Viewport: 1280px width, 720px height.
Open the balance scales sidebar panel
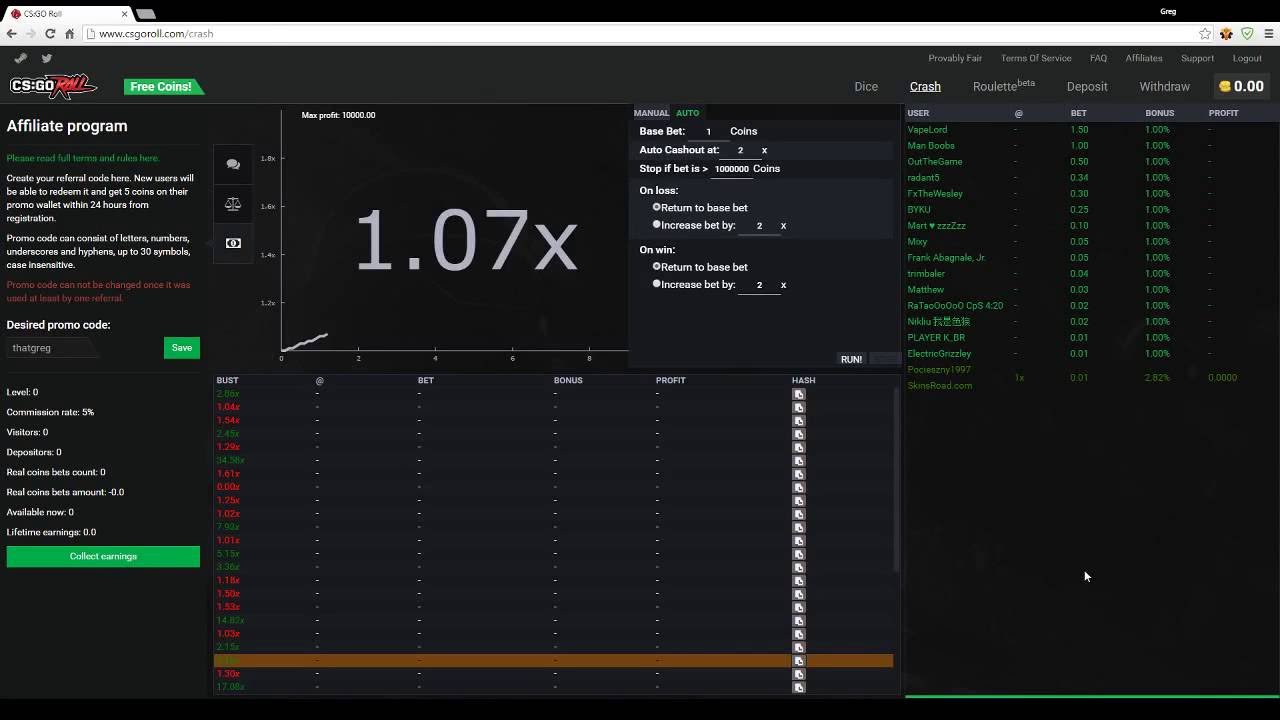(233, 204)
